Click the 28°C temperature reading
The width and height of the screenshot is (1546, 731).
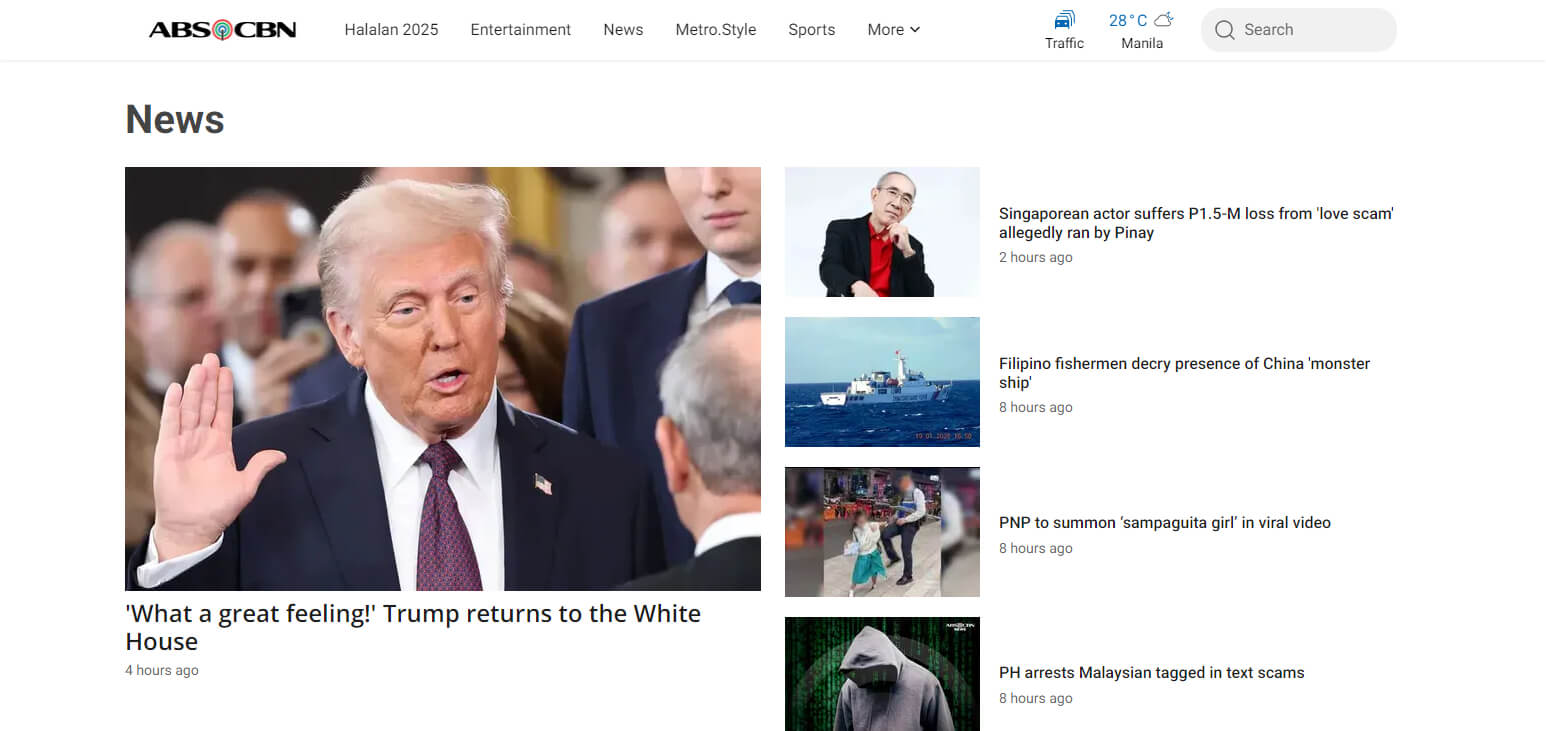coord(1128,20)
